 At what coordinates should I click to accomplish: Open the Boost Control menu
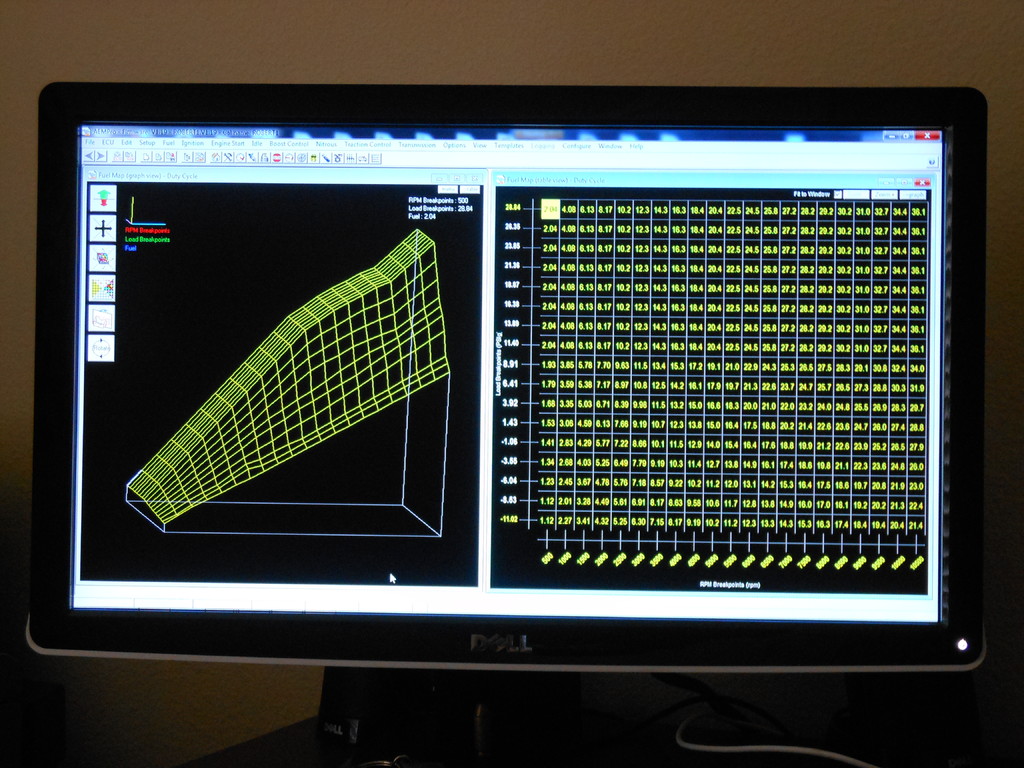tap(289, 144)
